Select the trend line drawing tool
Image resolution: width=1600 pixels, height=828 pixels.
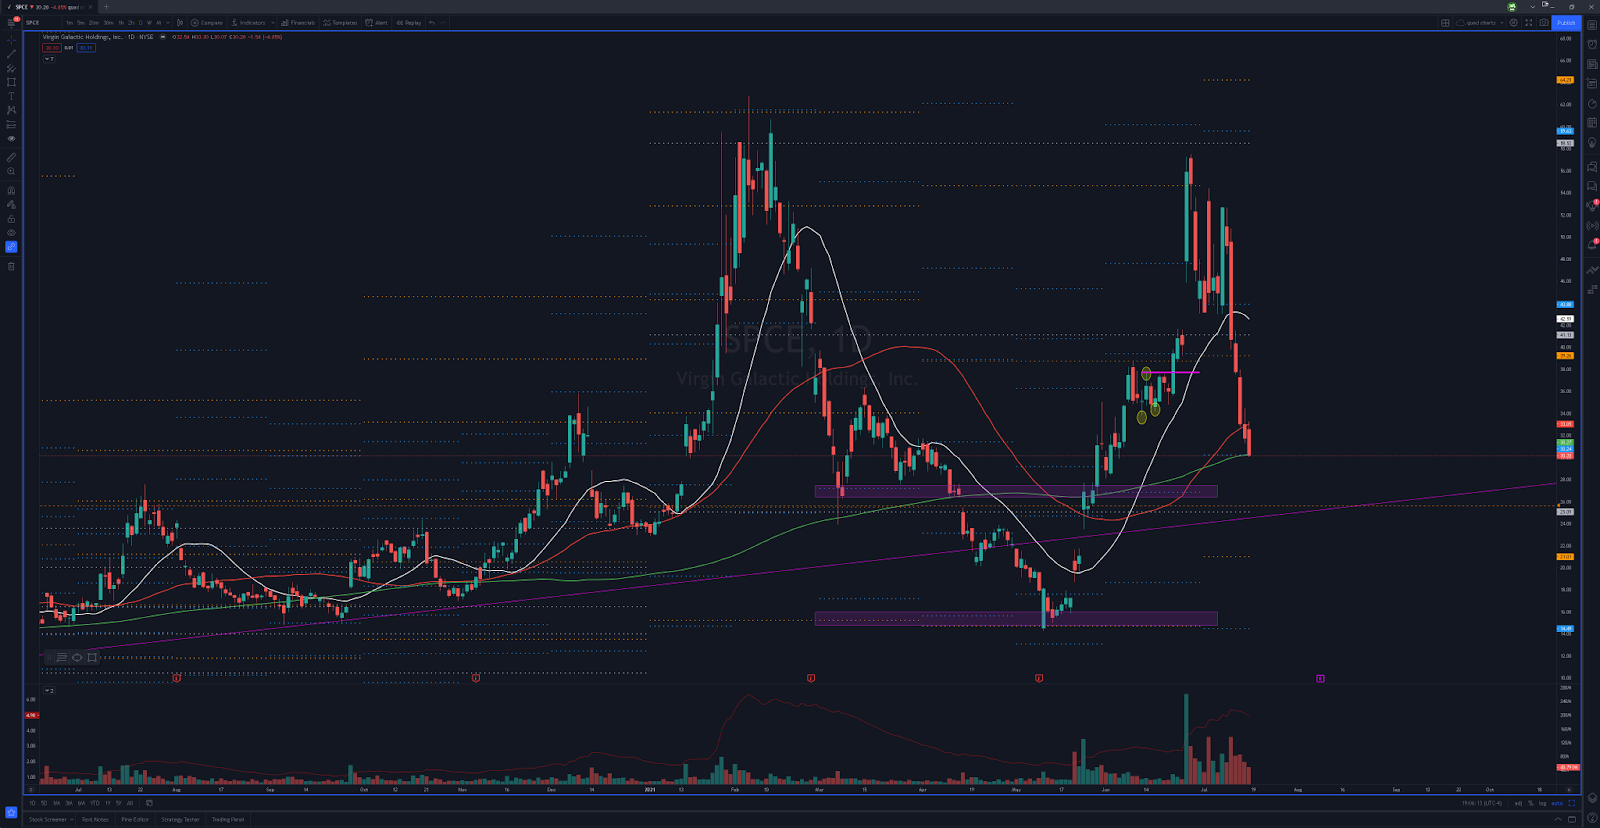click(11, 55)
